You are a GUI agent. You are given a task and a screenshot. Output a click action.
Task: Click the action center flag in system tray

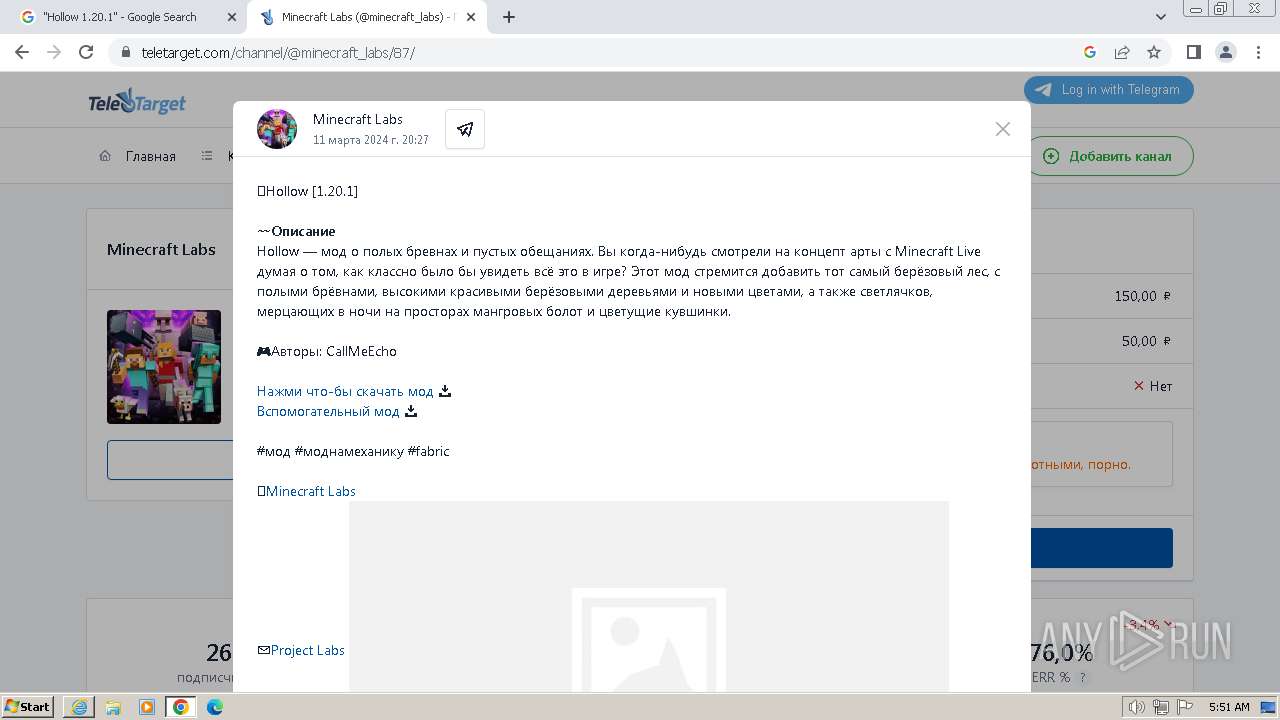click(x=1184, y=707)
